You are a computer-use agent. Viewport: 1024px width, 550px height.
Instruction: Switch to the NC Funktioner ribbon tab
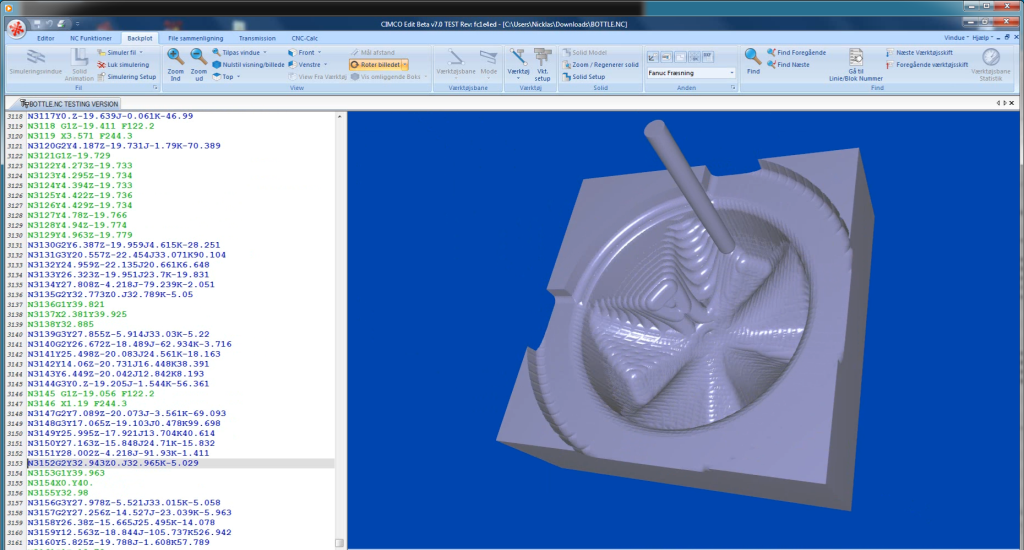(90, 37)
